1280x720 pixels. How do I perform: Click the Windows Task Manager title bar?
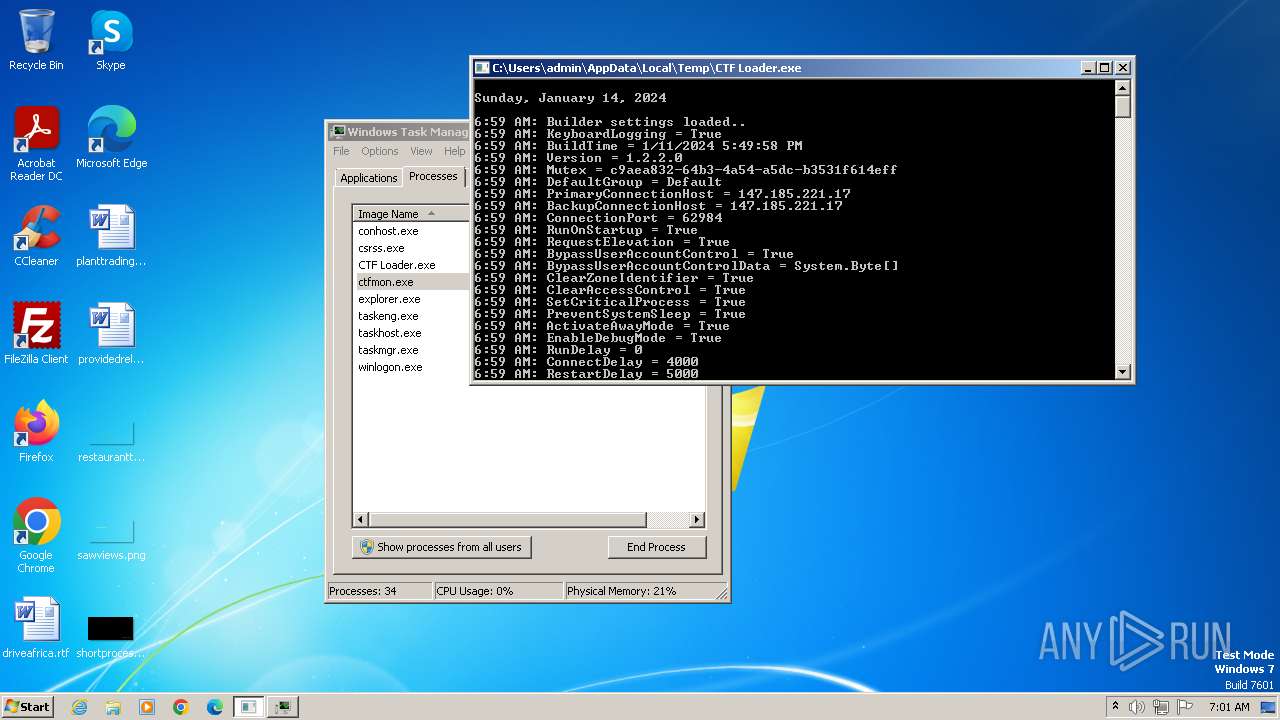click(400, 132)
